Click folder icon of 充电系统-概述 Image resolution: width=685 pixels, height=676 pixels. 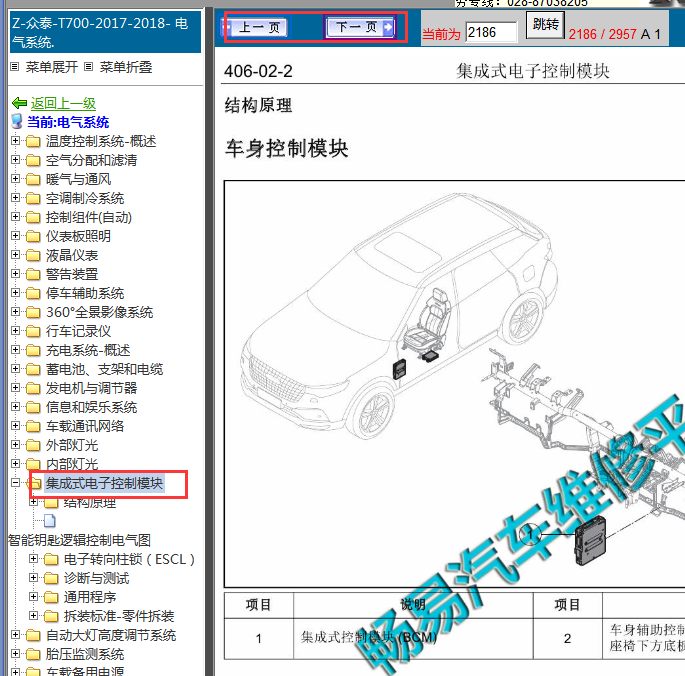33,350
